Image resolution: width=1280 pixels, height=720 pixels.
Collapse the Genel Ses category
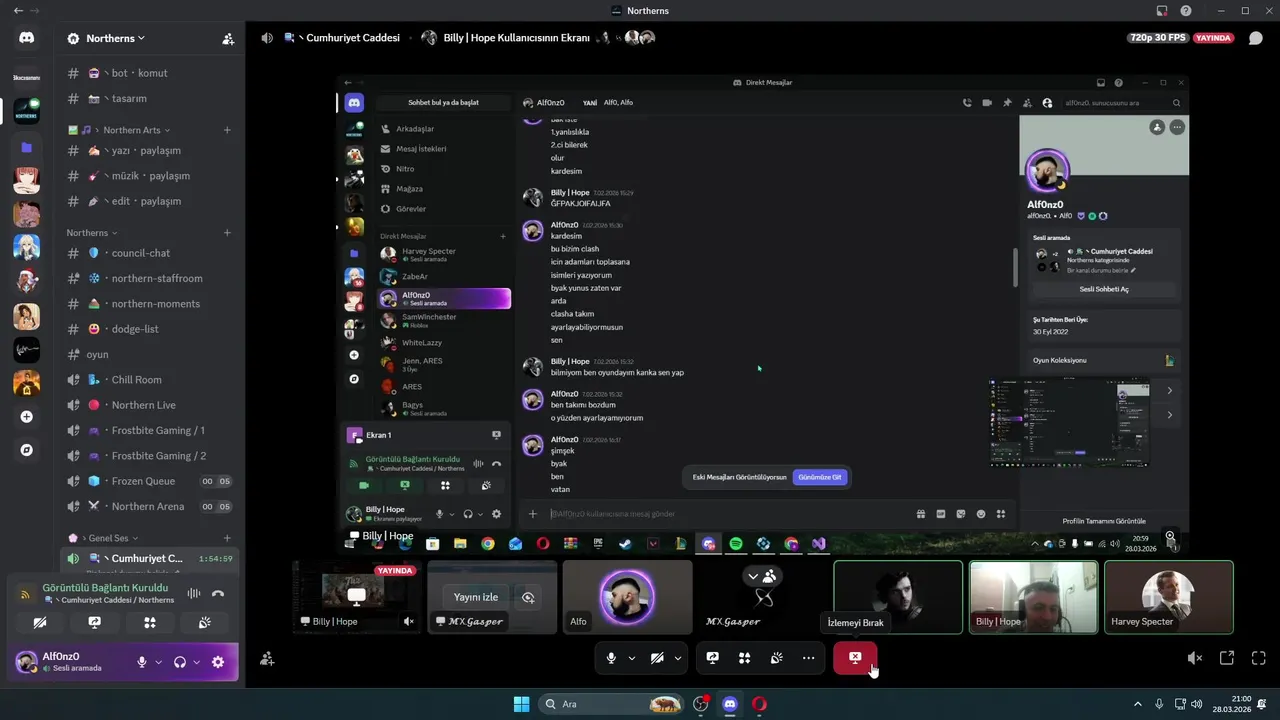point(103,538)
